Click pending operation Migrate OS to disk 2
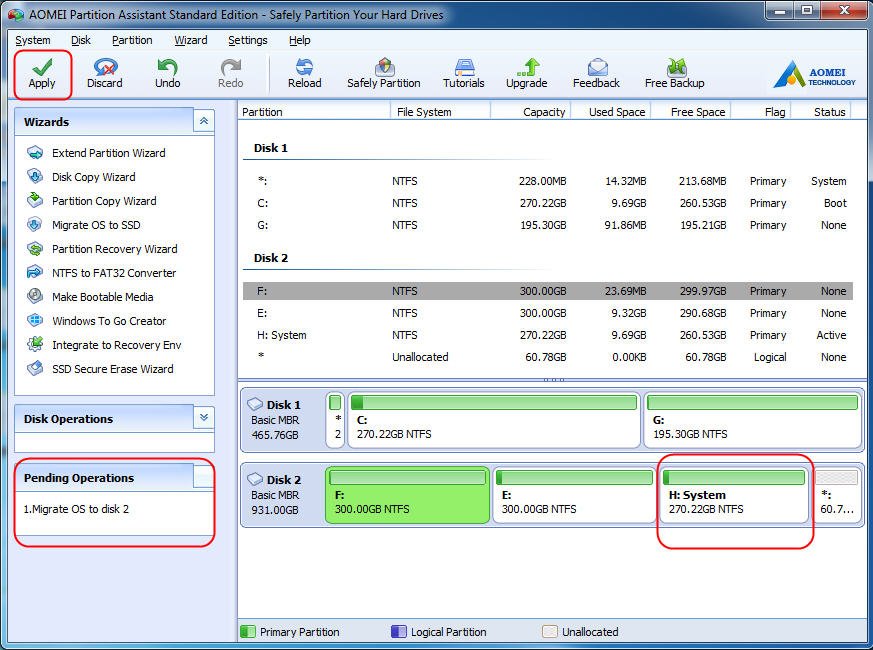873x650 pixels. pos(76,509)
